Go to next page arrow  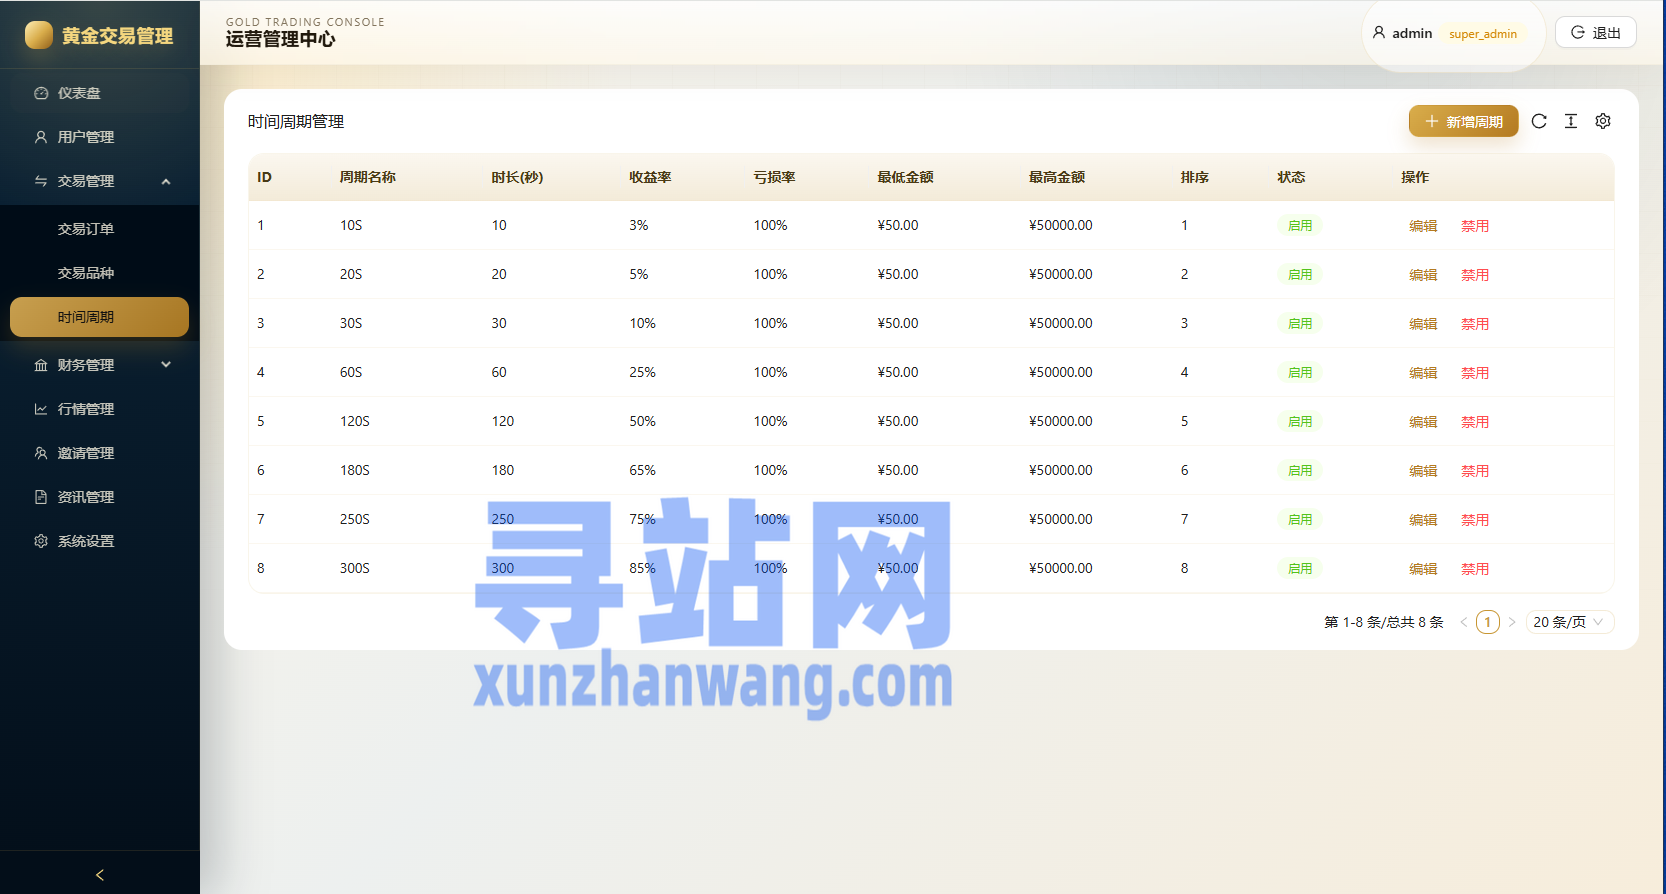click(x=1512, y=622)
